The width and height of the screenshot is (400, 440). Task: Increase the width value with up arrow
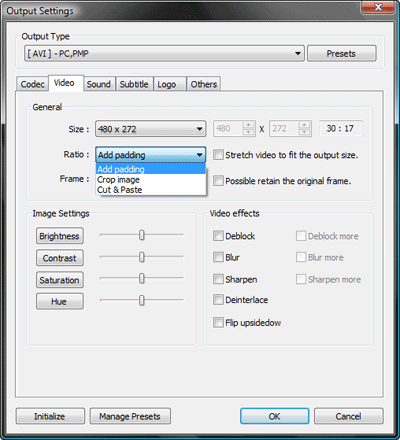(248, 125)
